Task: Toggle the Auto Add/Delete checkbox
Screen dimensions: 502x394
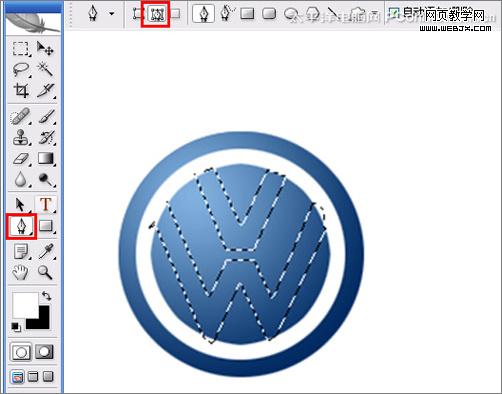Action: [394, 13]
